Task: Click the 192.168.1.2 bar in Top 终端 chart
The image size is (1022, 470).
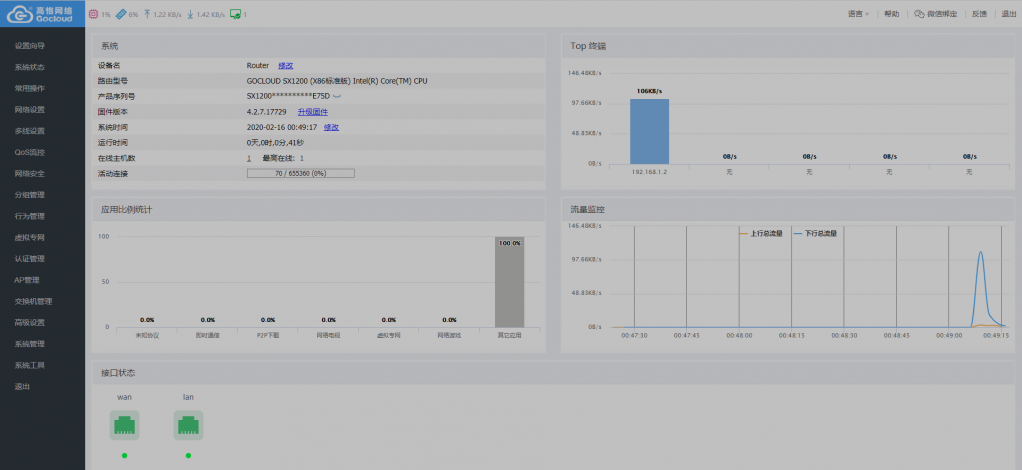Action: click(649, 130)
